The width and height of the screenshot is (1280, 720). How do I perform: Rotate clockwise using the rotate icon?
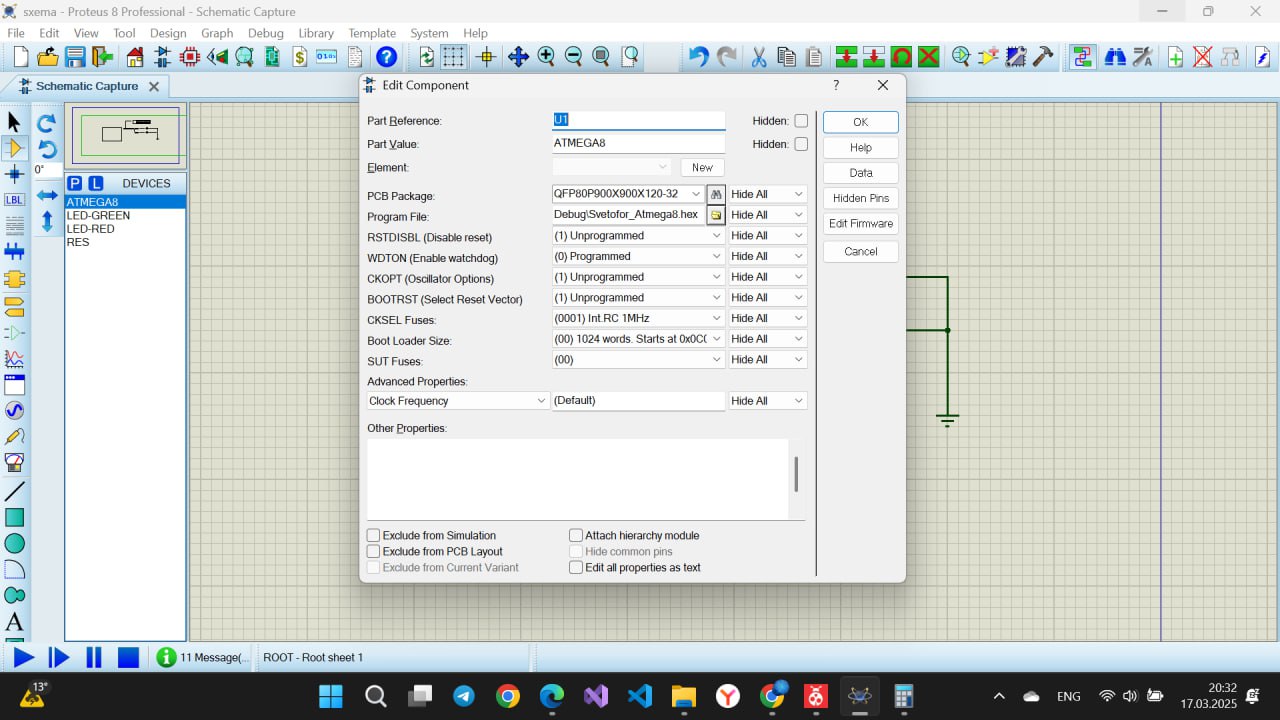(x=46, y=124)
